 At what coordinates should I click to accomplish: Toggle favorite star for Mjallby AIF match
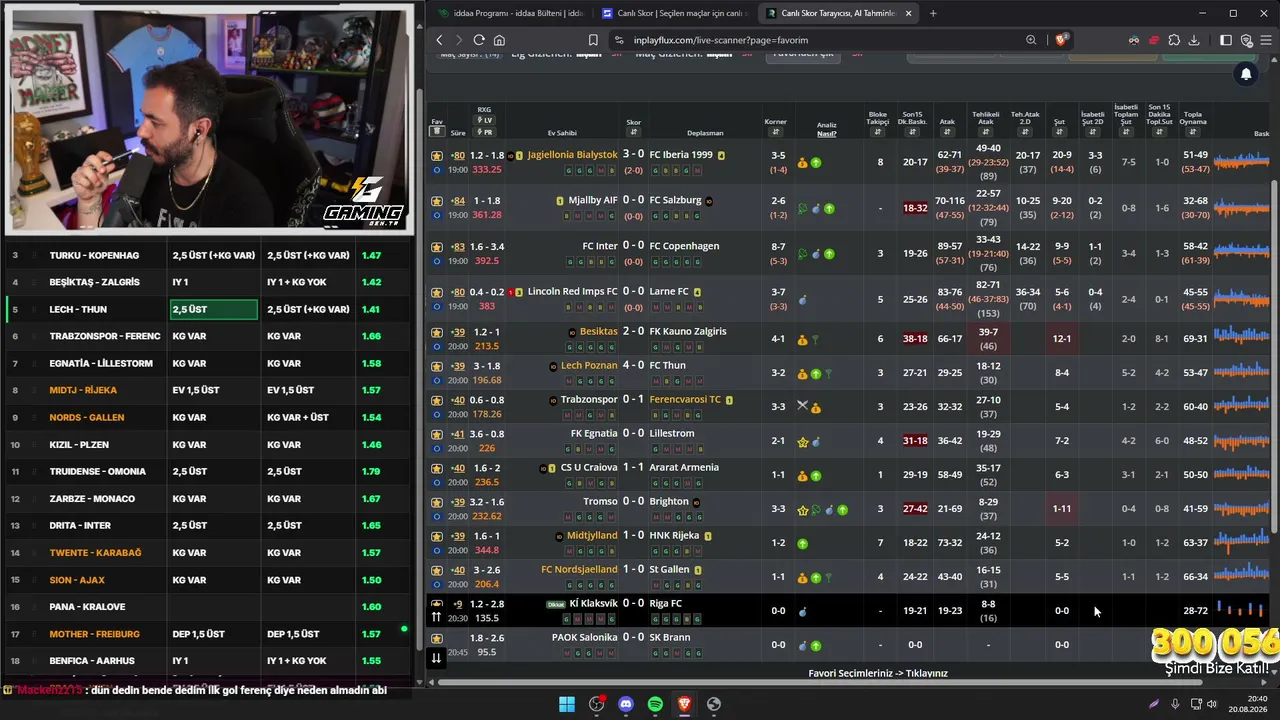pos(437,200)
